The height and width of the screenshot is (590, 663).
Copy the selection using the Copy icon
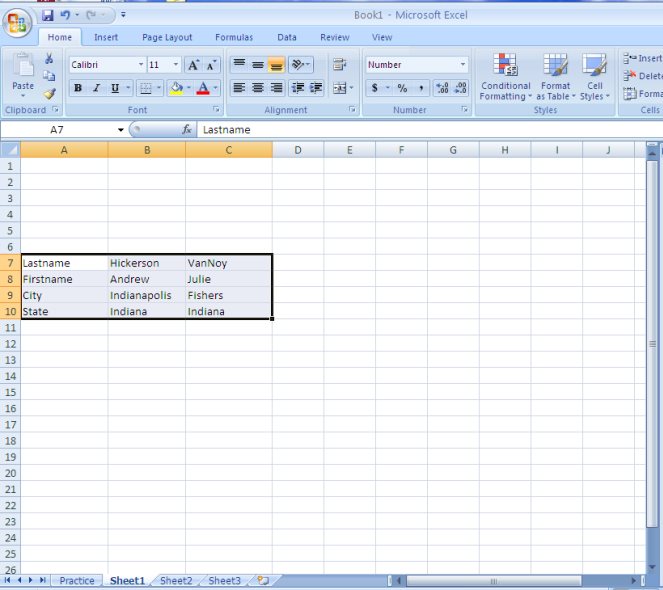(49, 76)
